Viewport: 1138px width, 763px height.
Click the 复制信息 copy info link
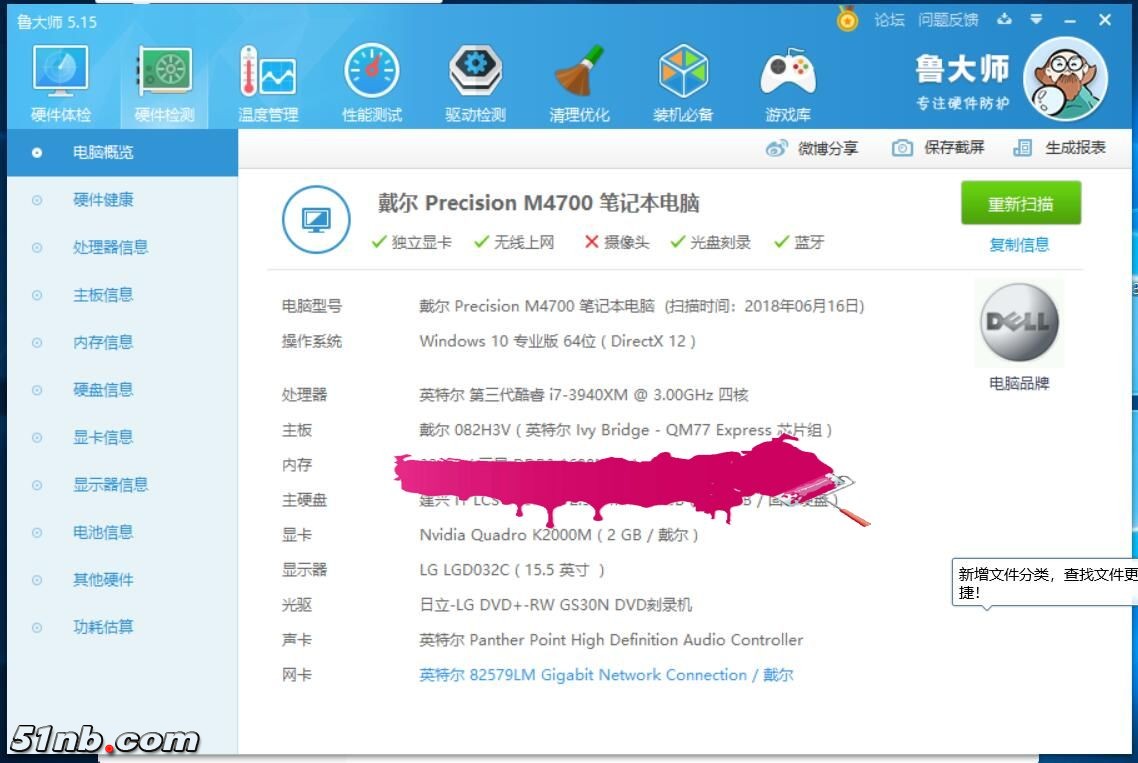(1019, 244)
